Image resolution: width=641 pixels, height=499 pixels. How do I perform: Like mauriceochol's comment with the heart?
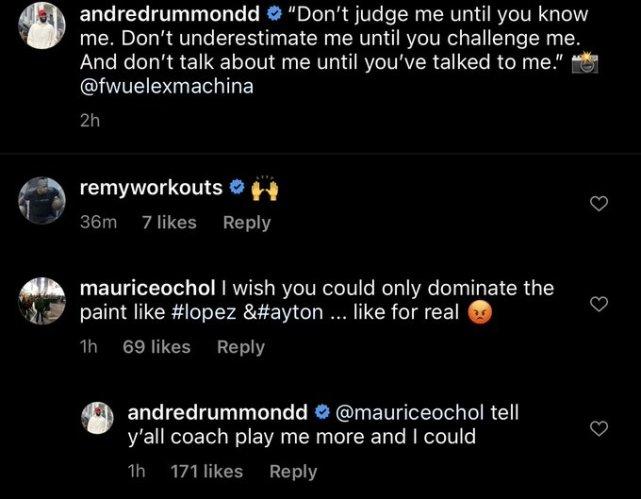click(599, 304)
